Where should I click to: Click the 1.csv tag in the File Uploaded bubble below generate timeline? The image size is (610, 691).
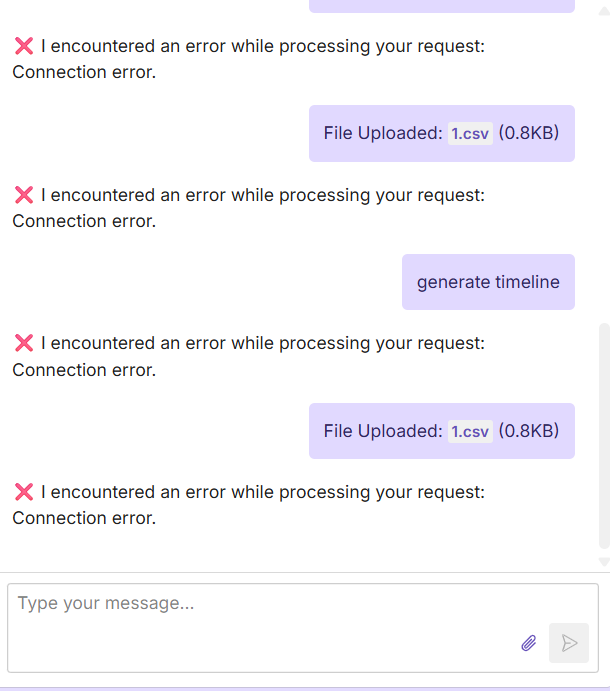click(470, 431)
